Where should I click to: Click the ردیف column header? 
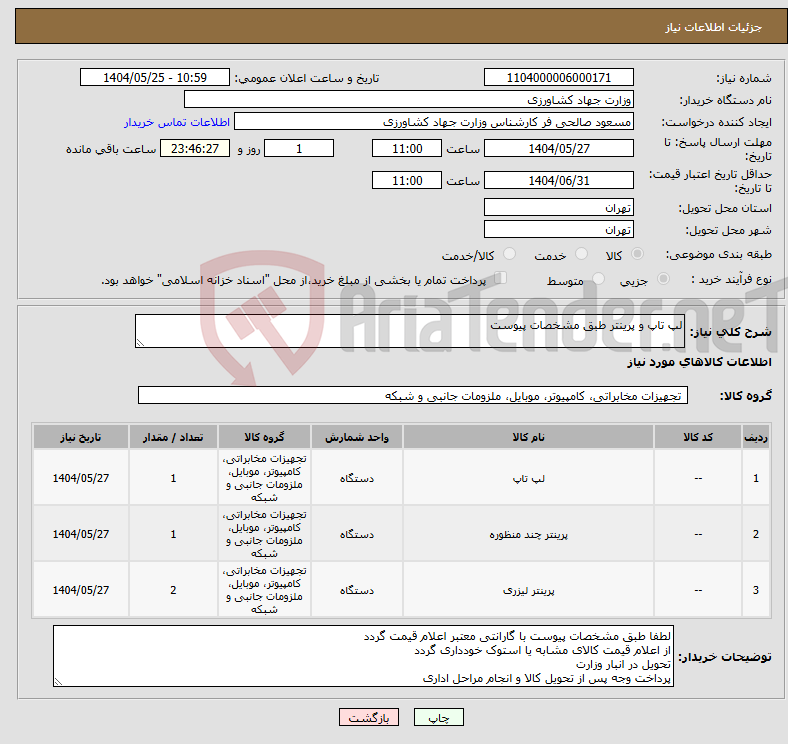click(756, 437)
